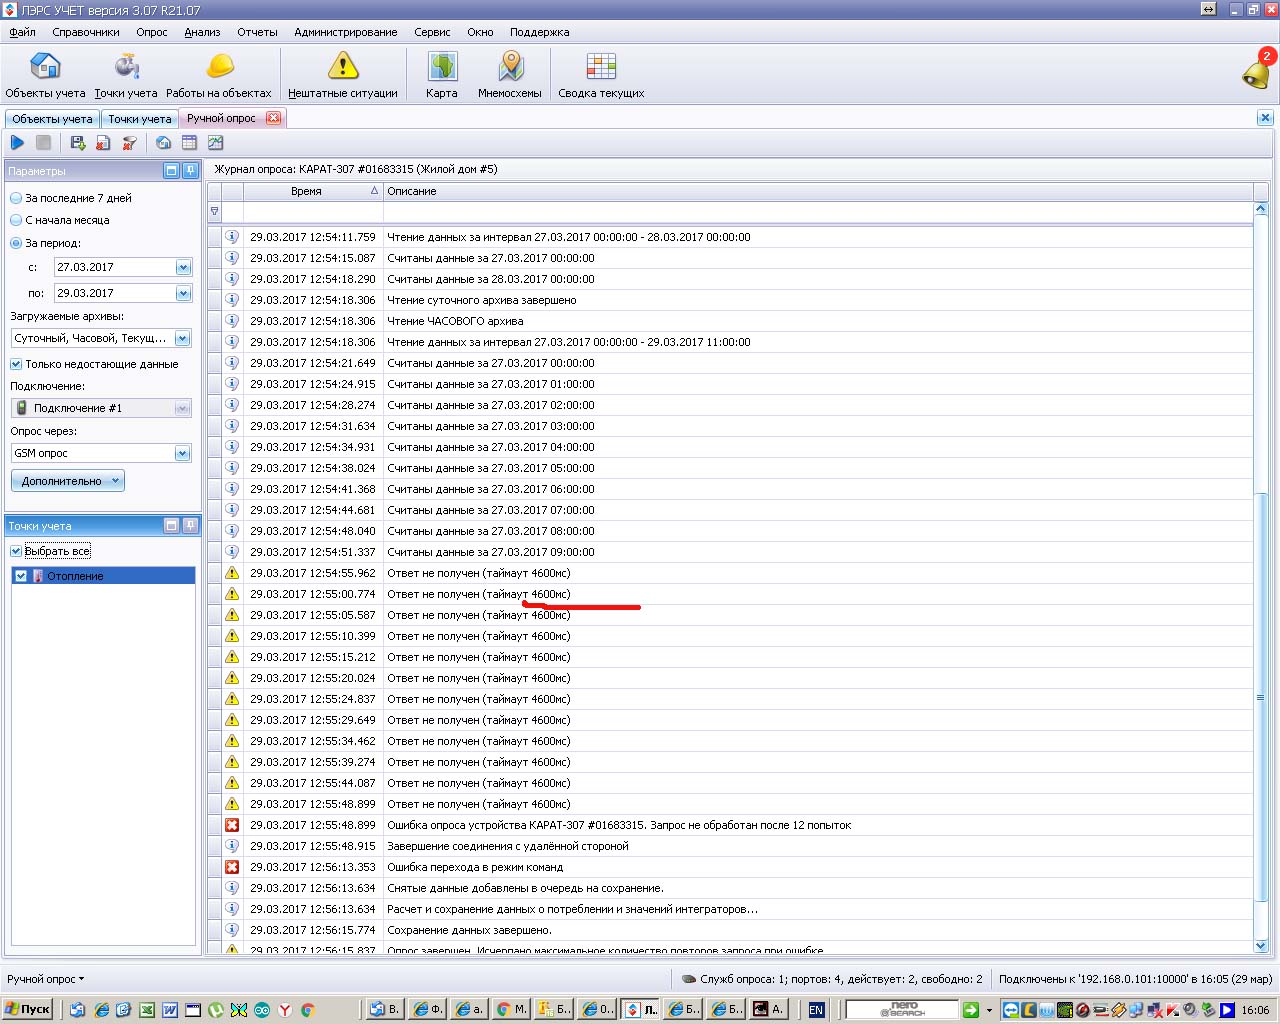Screen dimensions: 1280x1024
Task: Click the log scrollbar up arrow
Action: (x=1260, y=209)
